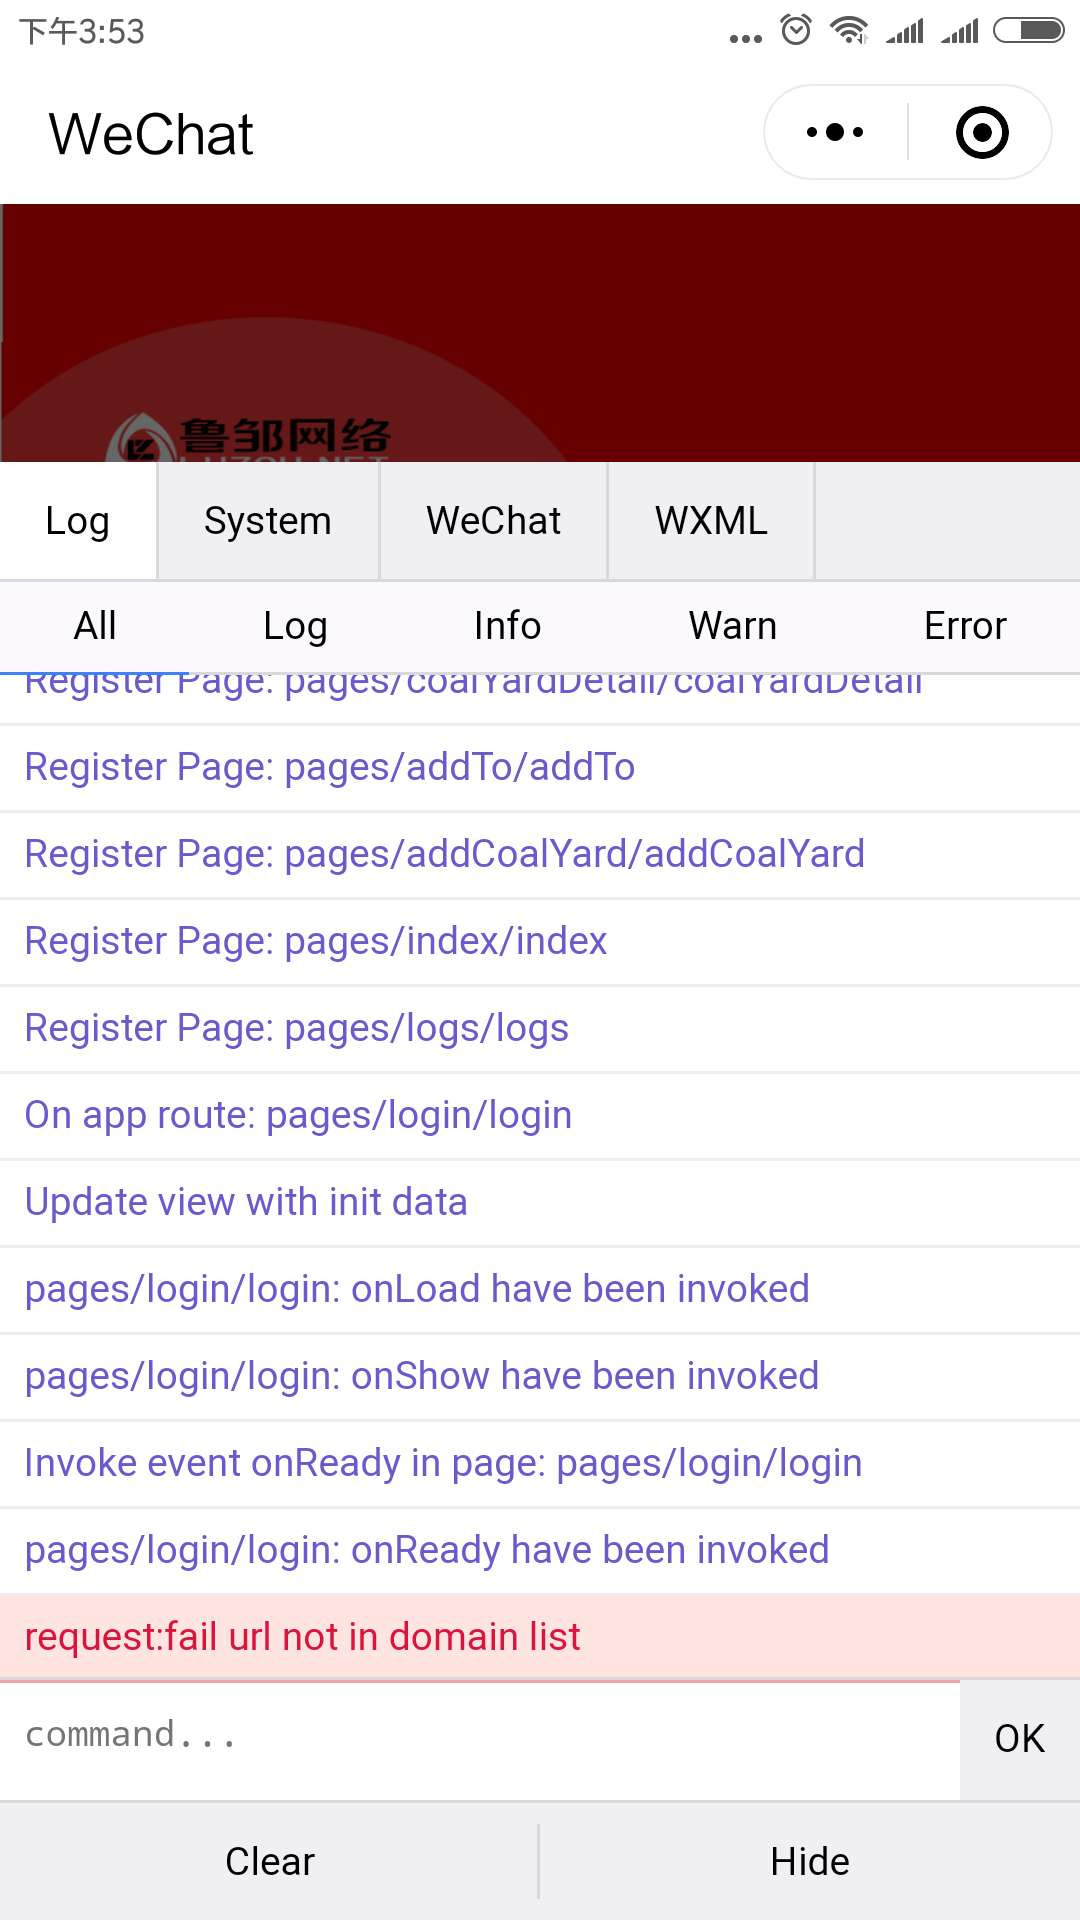The height and width of the screenshot is (1920, 1080).
Task: Hide the debug console panel
Action: [x=810, y=1861]
